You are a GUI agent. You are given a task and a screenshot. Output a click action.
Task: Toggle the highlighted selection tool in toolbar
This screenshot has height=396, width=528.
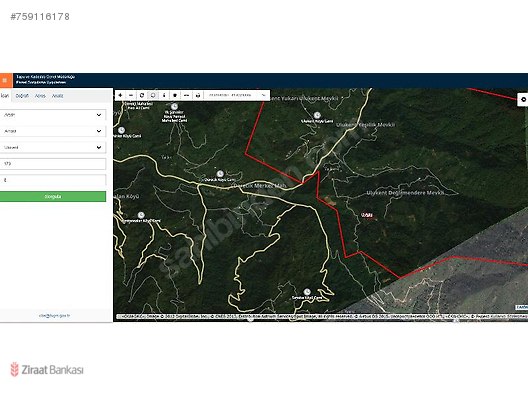[153, 95]
